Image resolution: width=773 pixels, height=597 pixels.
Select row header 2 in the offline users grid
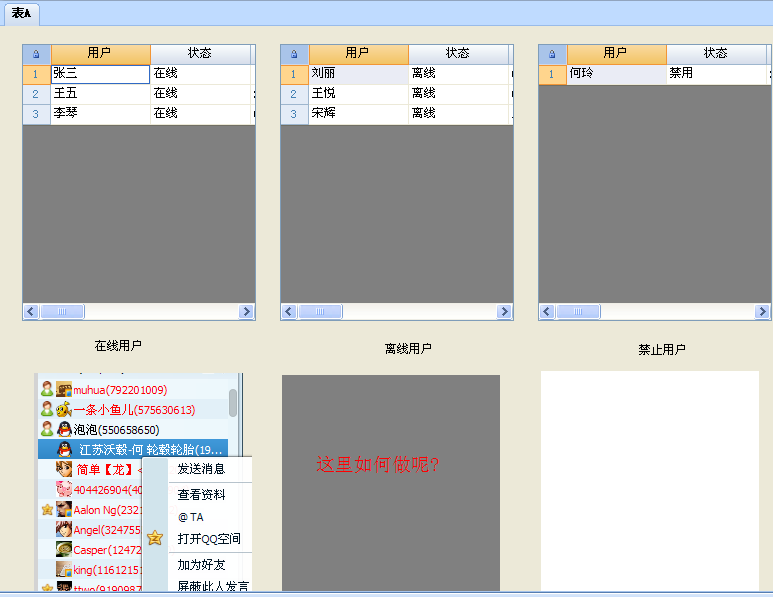[294, 94]
